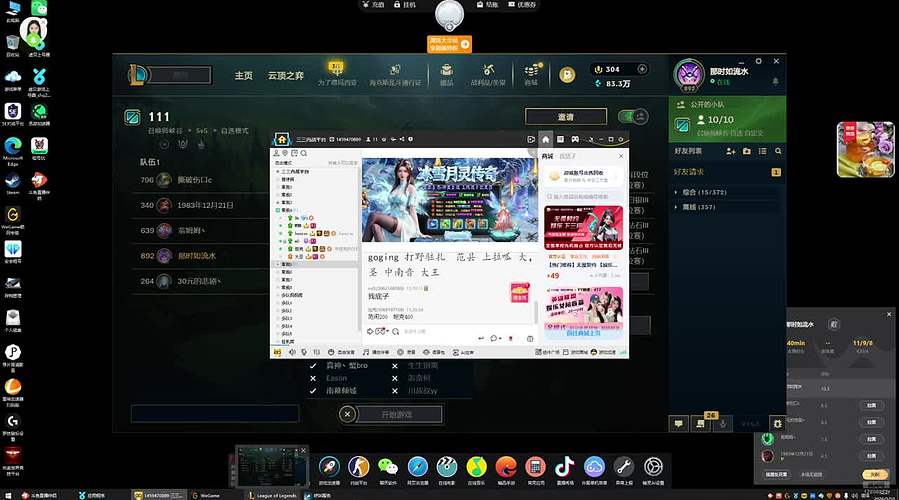Click plus button beside 304 currency
899x500 pixels.
tap(642, 69)
